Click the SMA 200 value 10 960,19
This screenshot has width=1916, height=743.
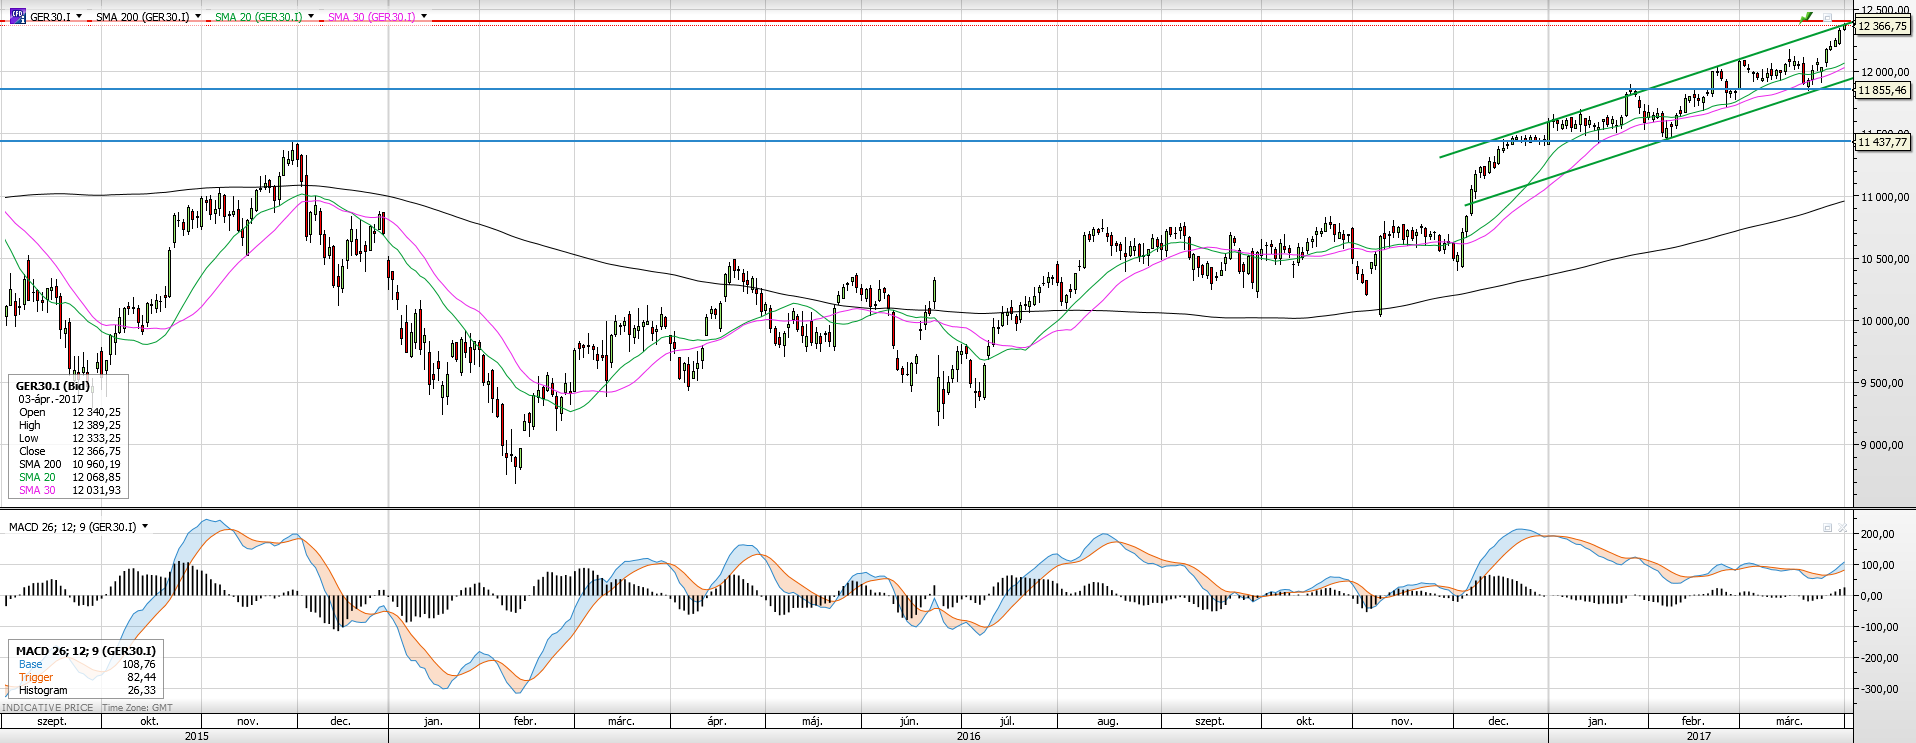pos(96,465)
